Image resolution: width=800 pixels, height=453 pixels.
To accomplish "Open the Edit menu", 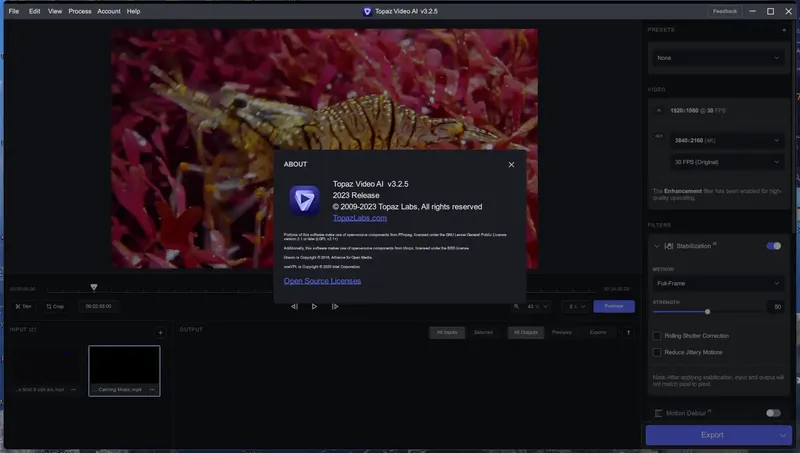I will [x=35, y=11].
